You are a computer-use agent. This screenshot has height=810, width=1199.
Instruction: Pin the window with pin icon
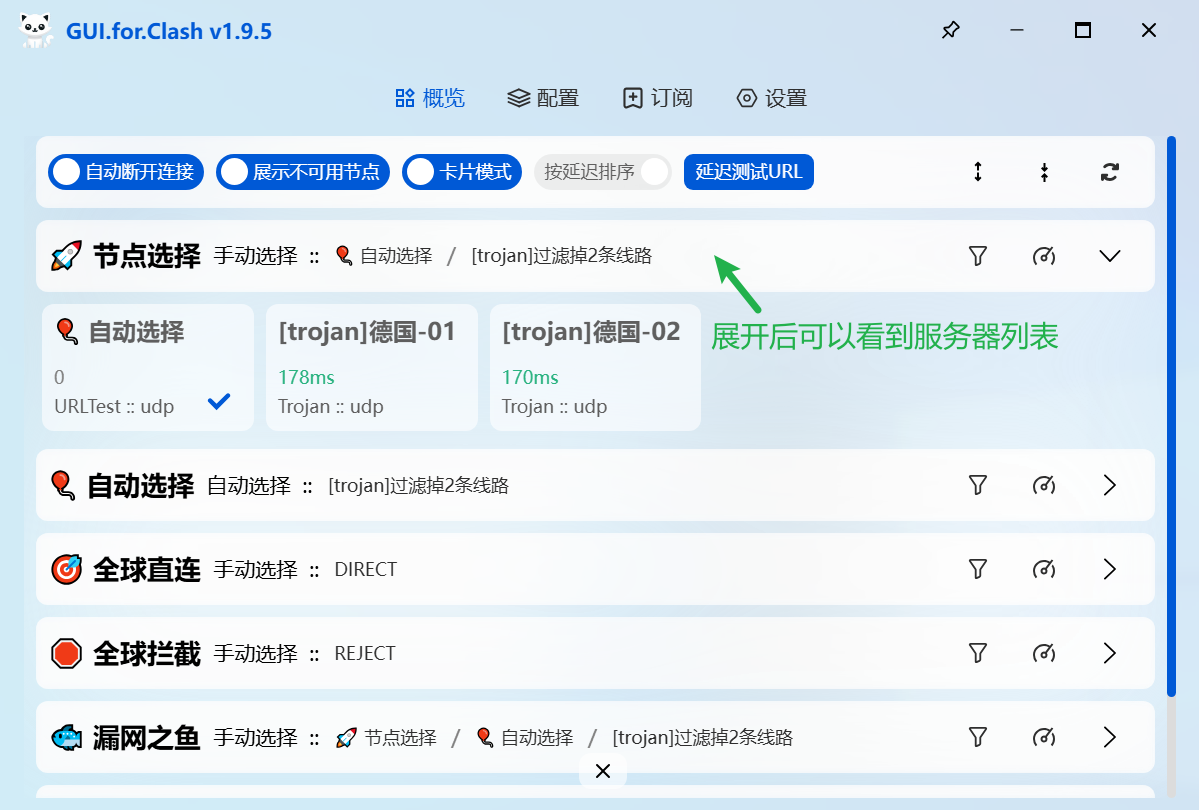coord(950,31)
